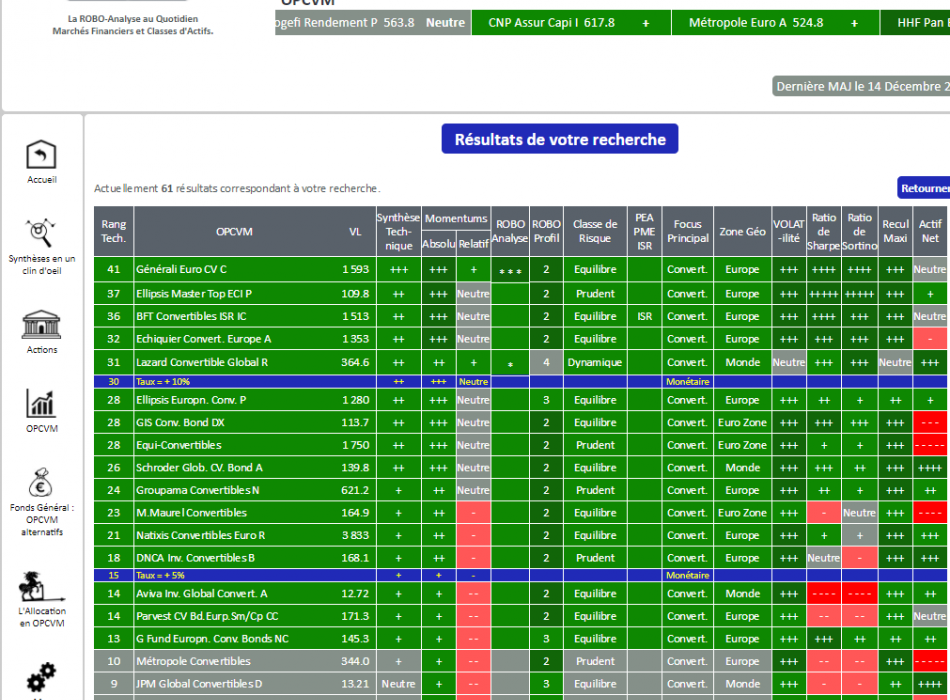Click the Monétaire cell in Taux +10% row

688,382
